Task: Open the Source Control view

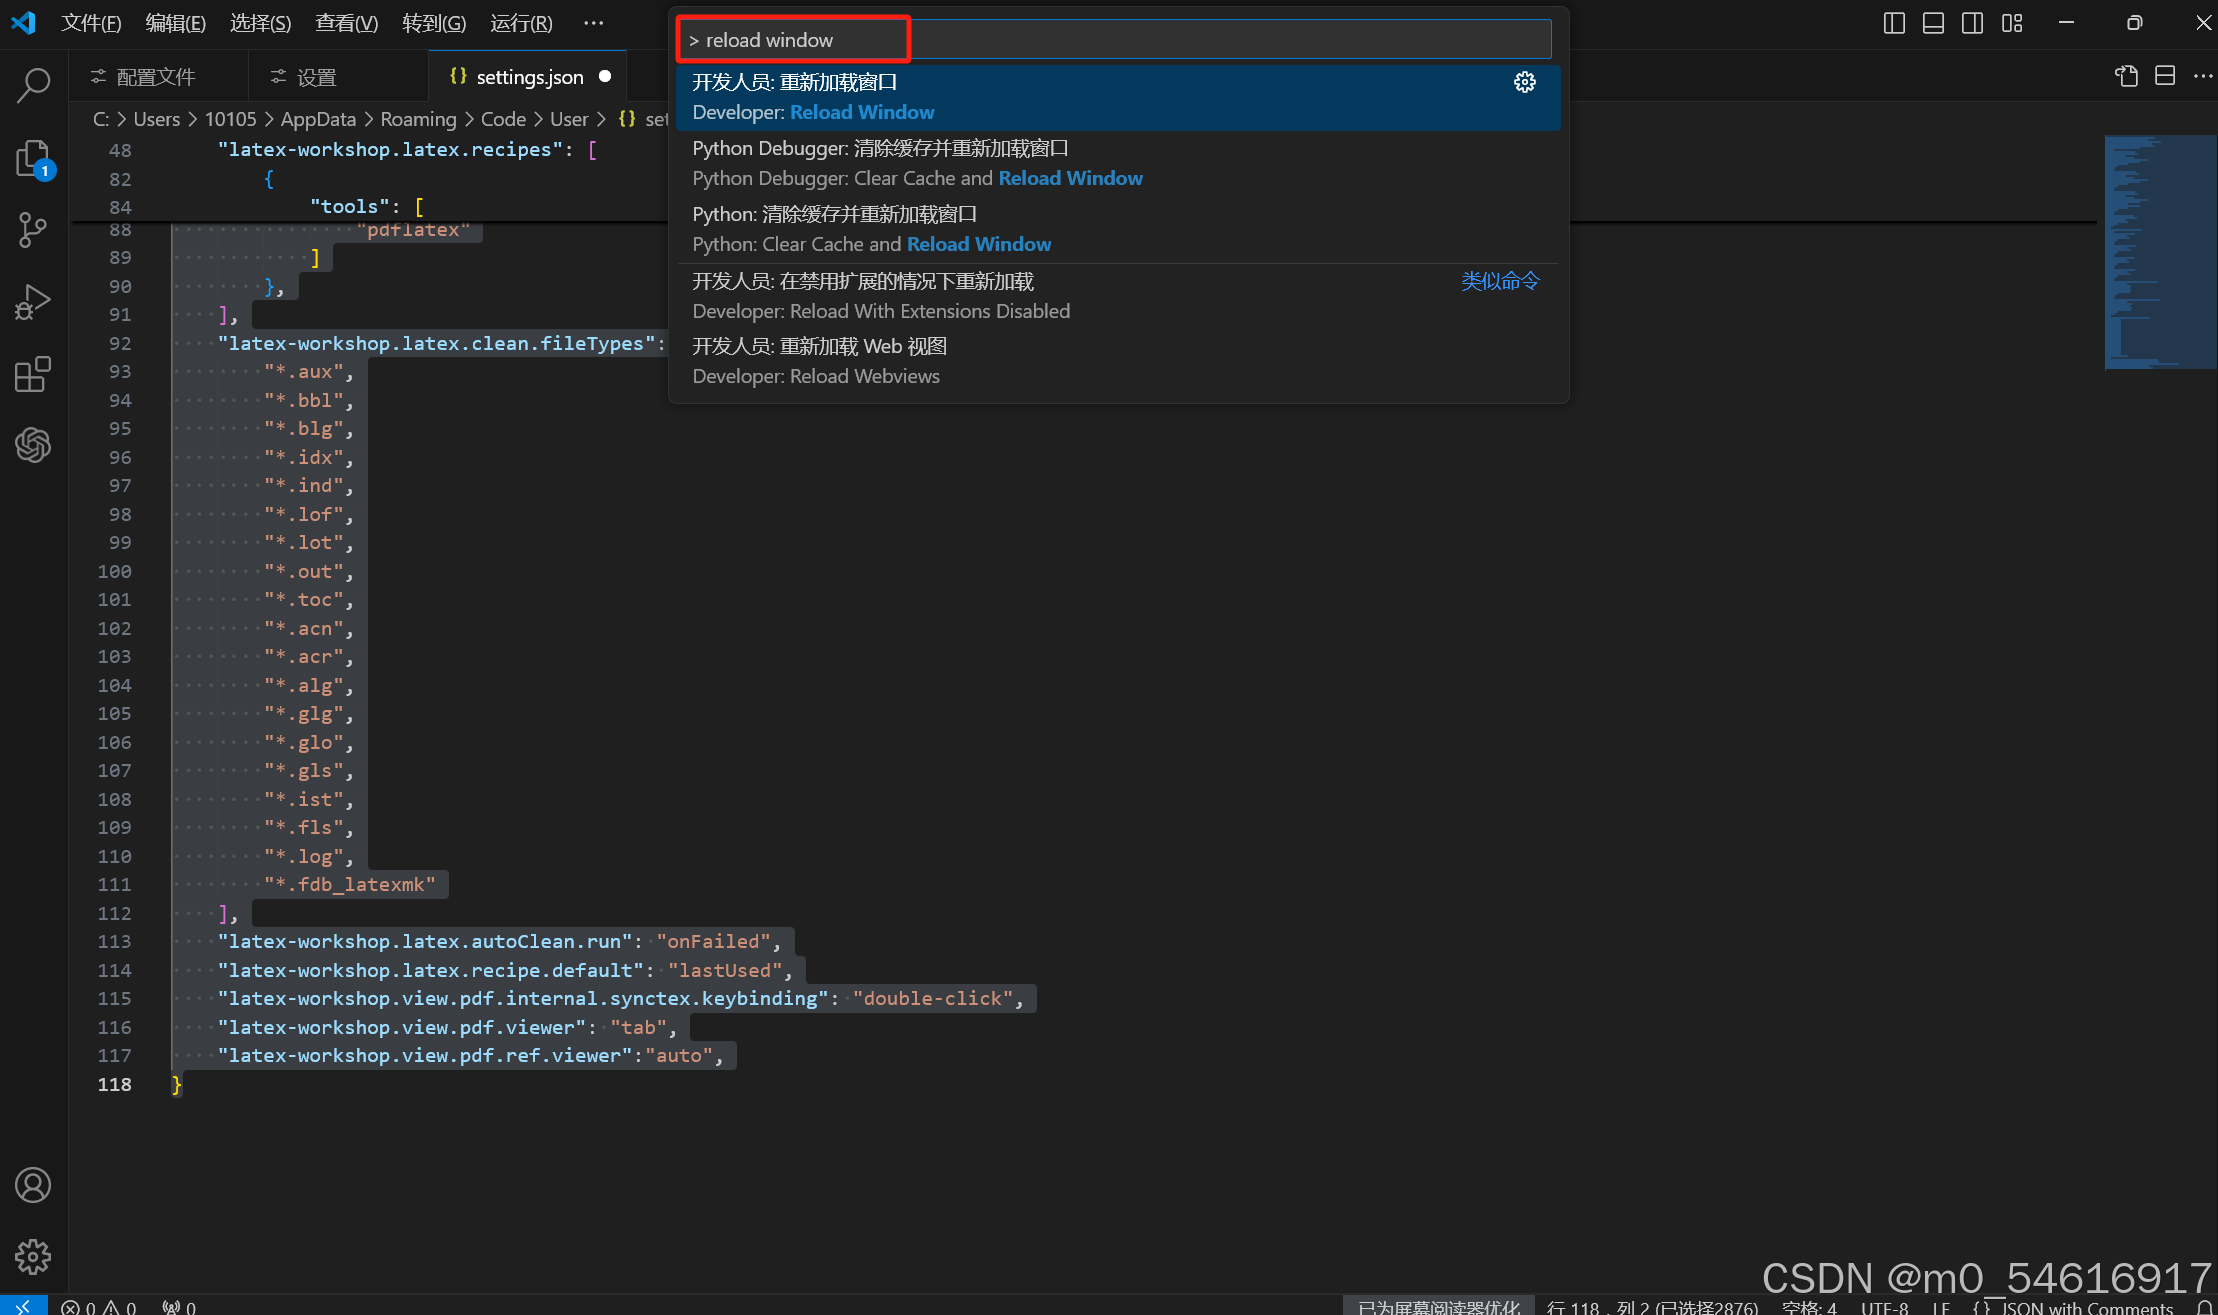Action: (33, 229)
